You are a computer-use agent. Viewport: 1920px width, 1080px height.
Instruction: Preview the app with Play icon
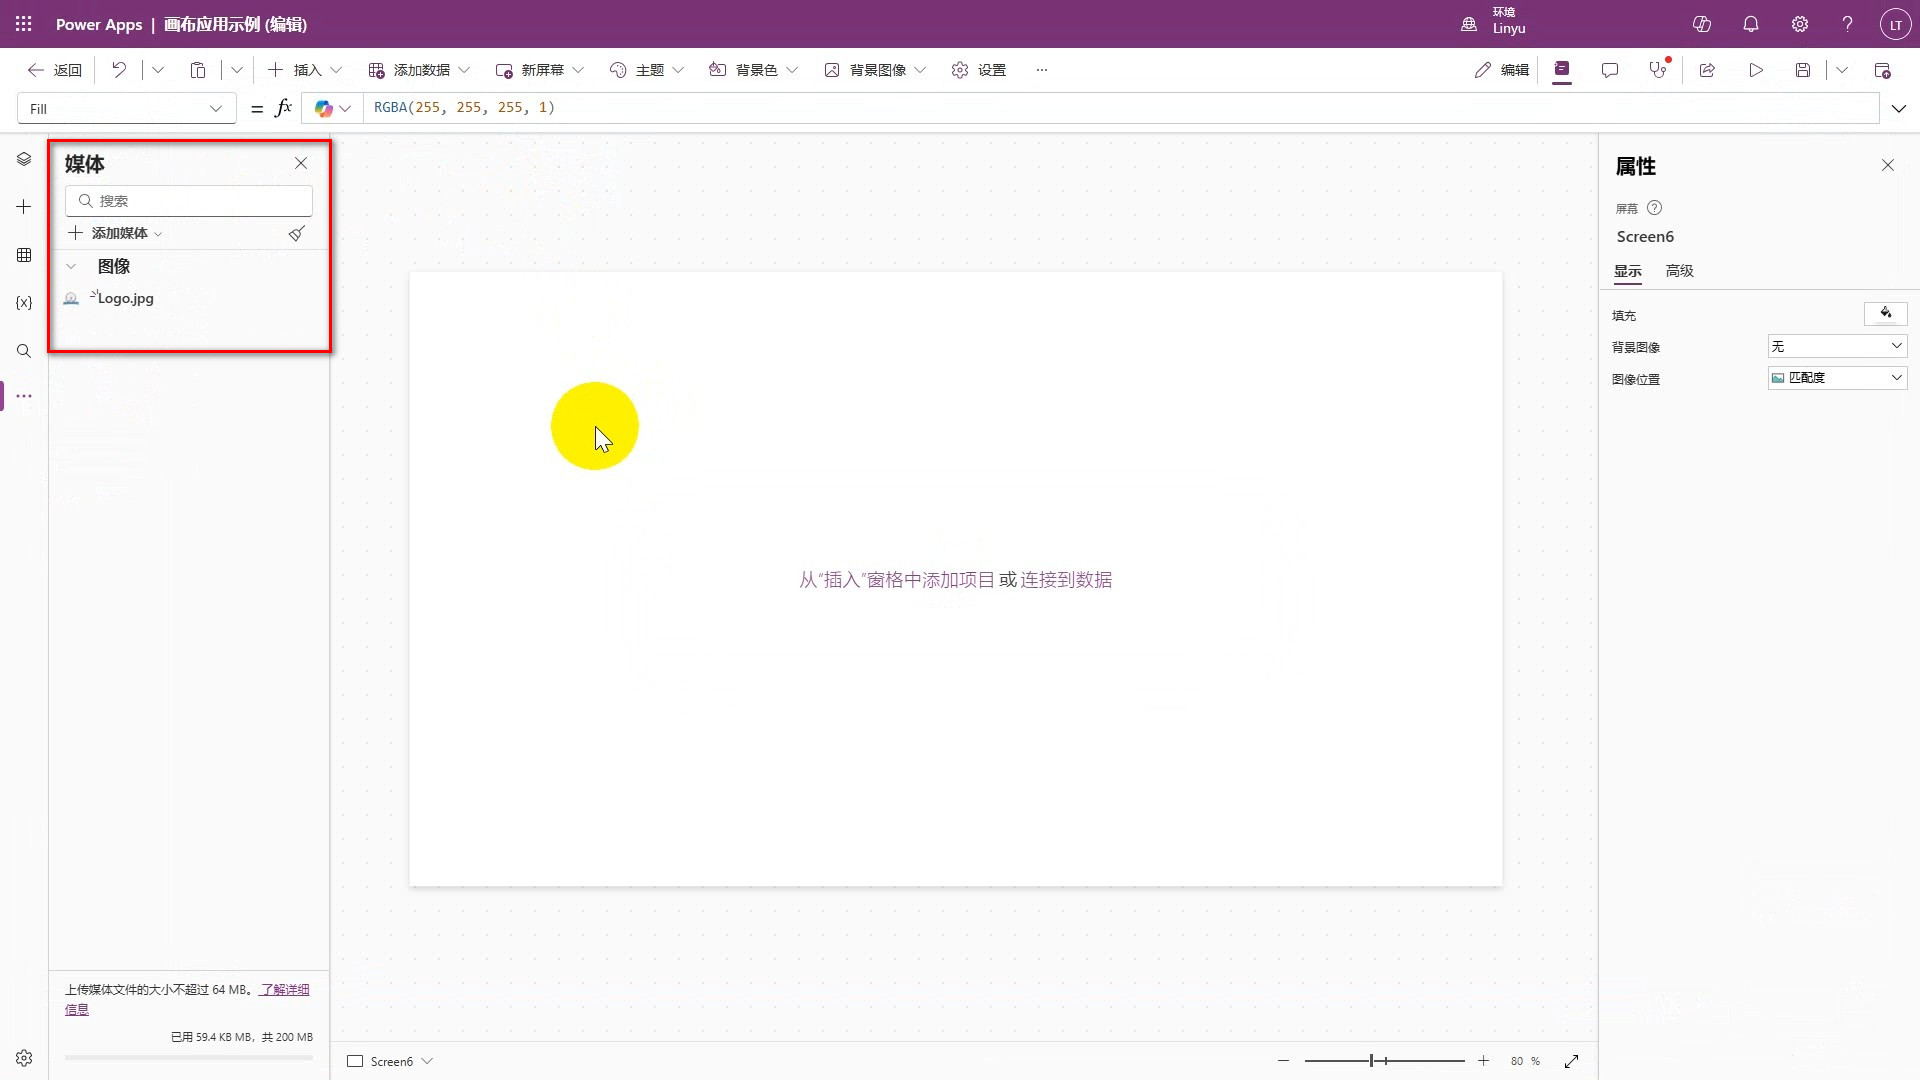point(1755,70)
